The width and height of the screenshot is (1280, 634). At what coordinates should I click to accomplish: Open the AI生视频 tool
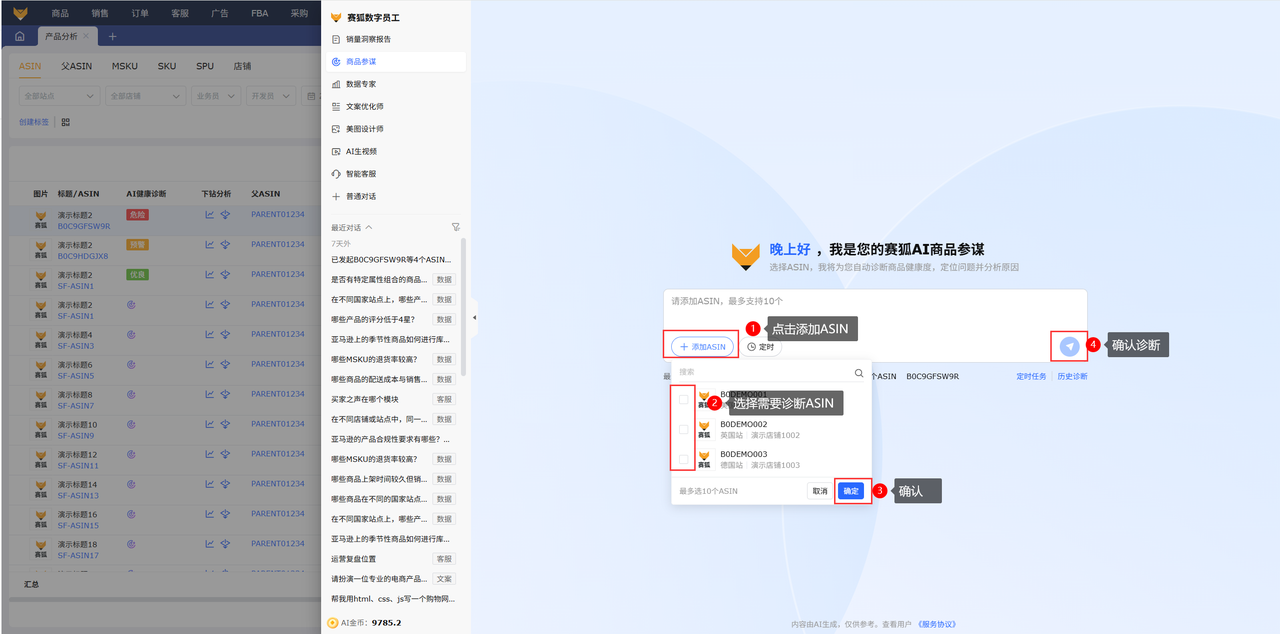pyautogui.click(x=395, y=151)
